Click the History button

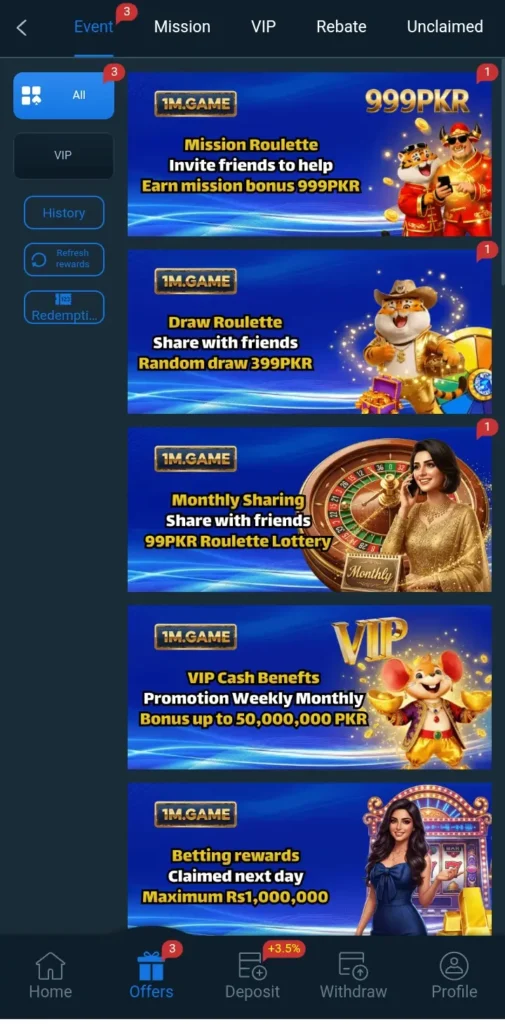click(x=64, y=213)
